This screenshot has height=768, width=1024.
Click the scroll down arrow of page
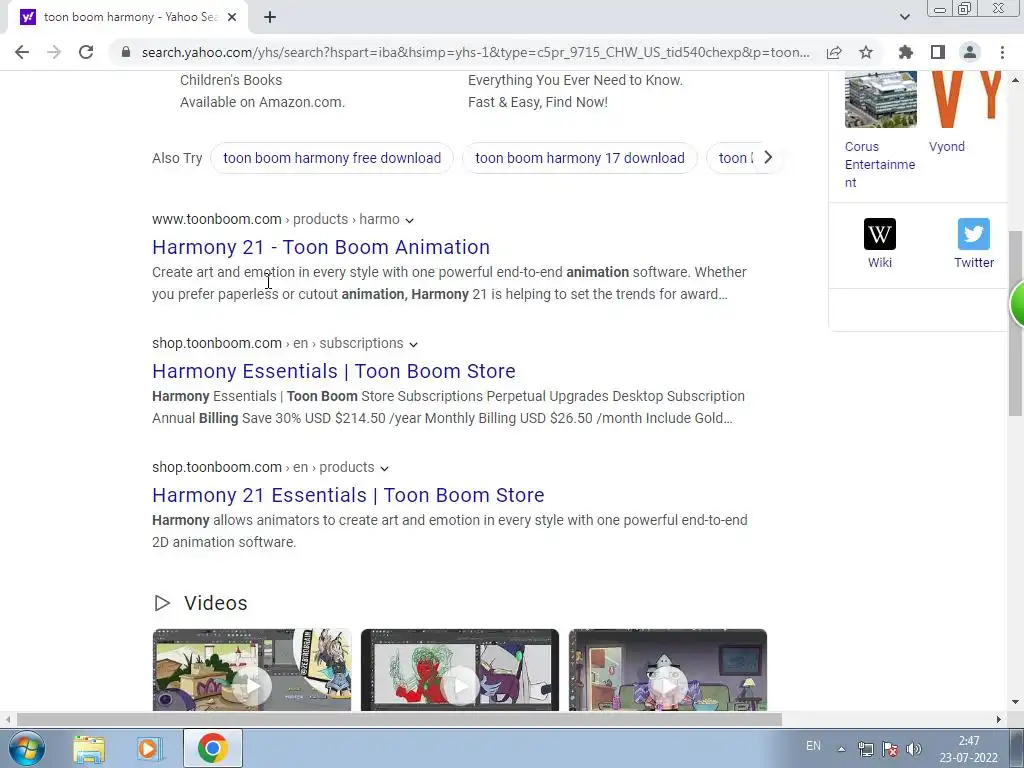pyautogui.click(x=1015, y=703)
